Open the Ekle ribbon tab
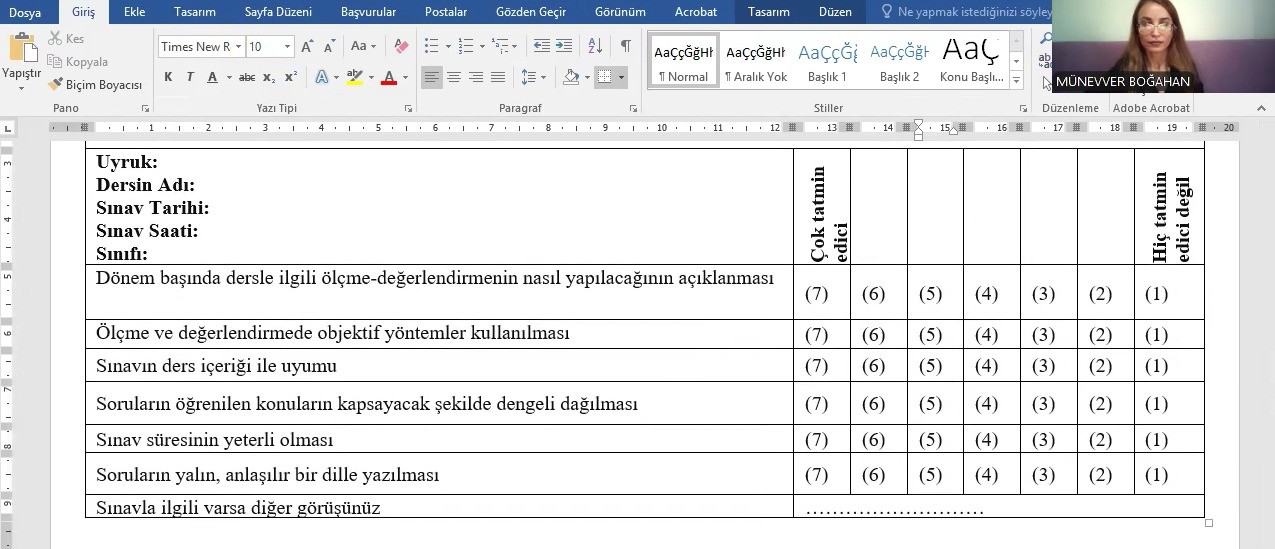The width and height of the screenshot is (1275, 549). tap(134, 12)
